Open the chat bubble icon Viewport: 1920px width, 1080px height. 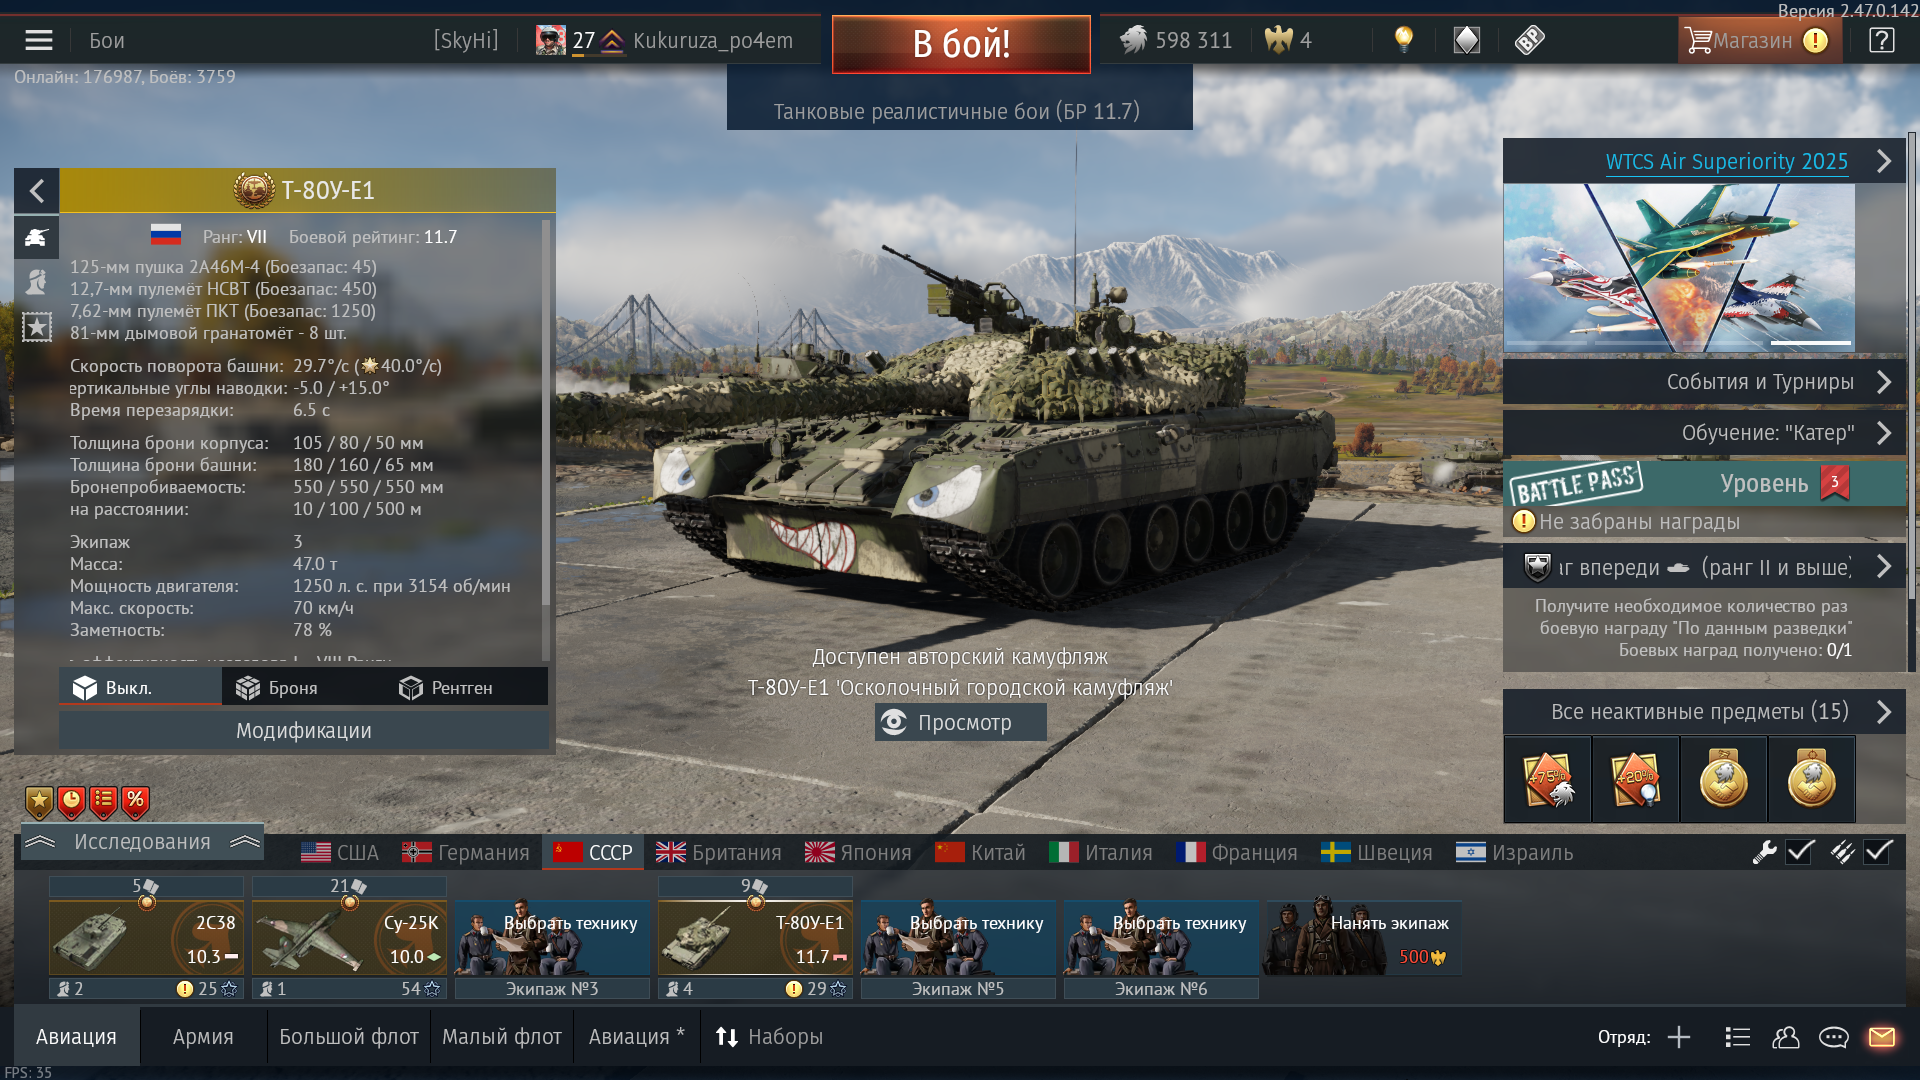coord(1833,1037)
